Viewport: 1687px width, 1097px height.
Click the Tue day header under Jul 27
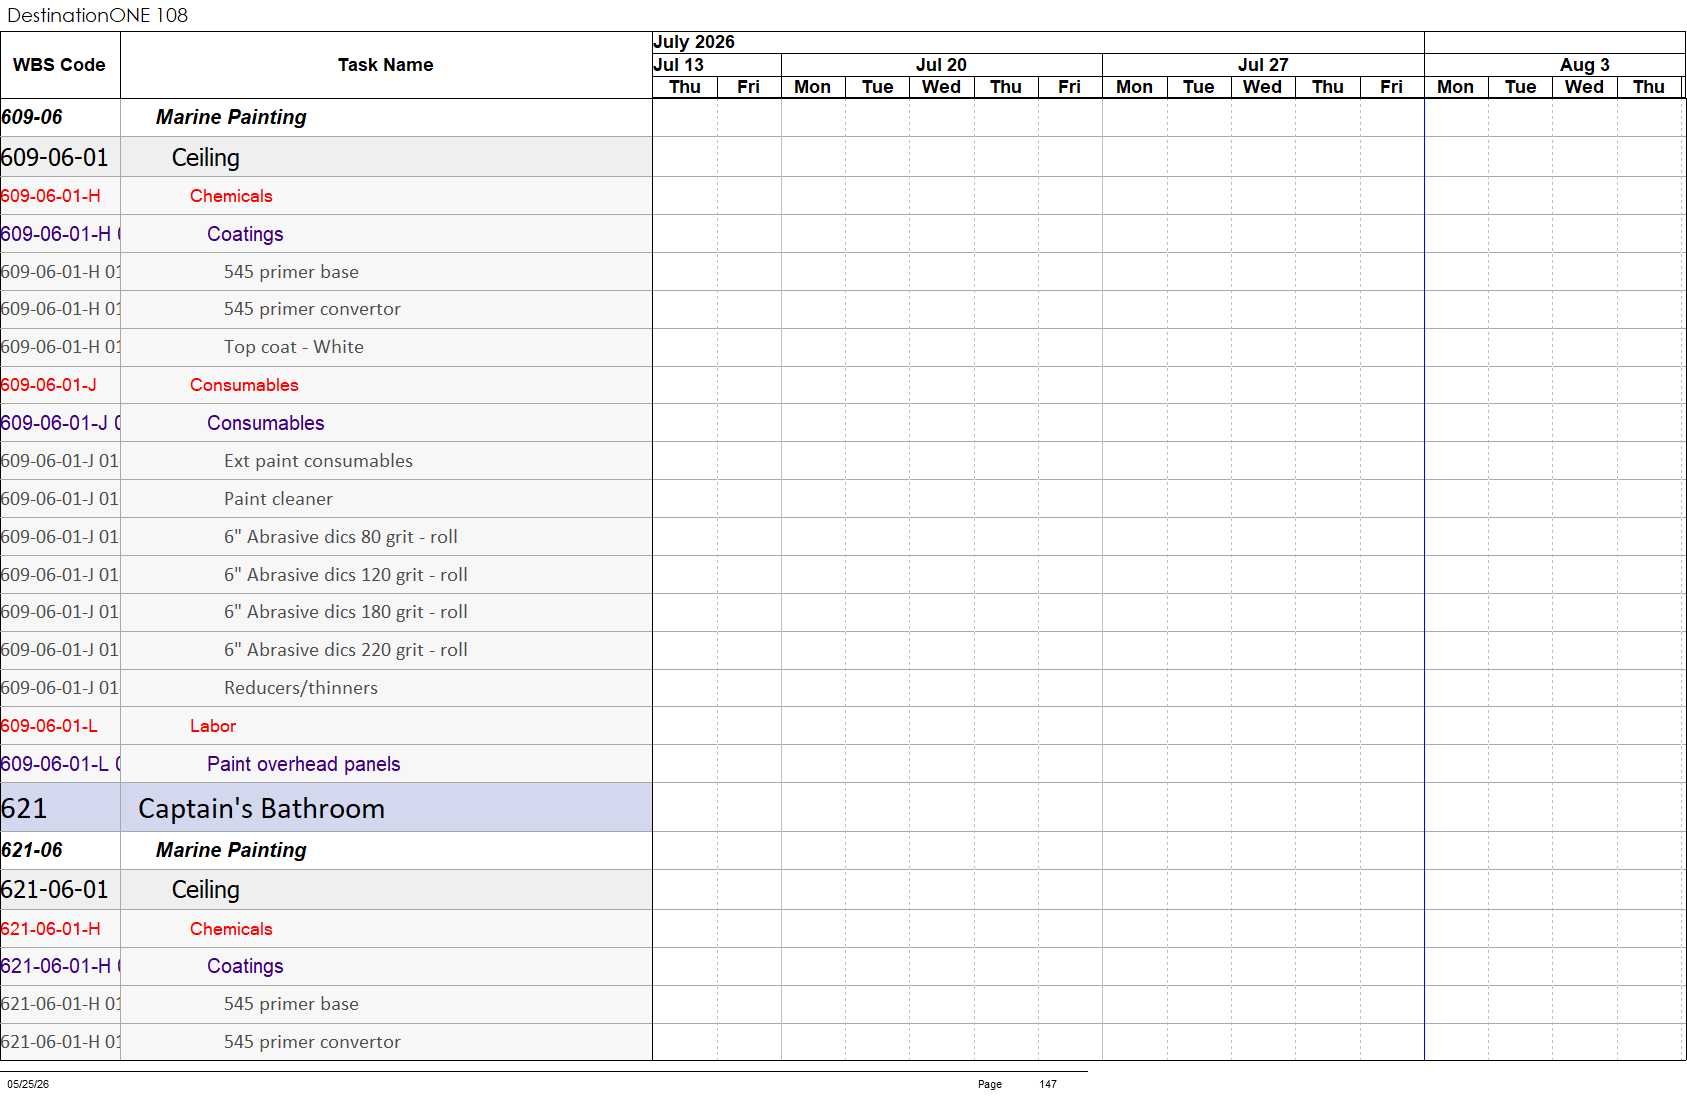click(1199, 87)
